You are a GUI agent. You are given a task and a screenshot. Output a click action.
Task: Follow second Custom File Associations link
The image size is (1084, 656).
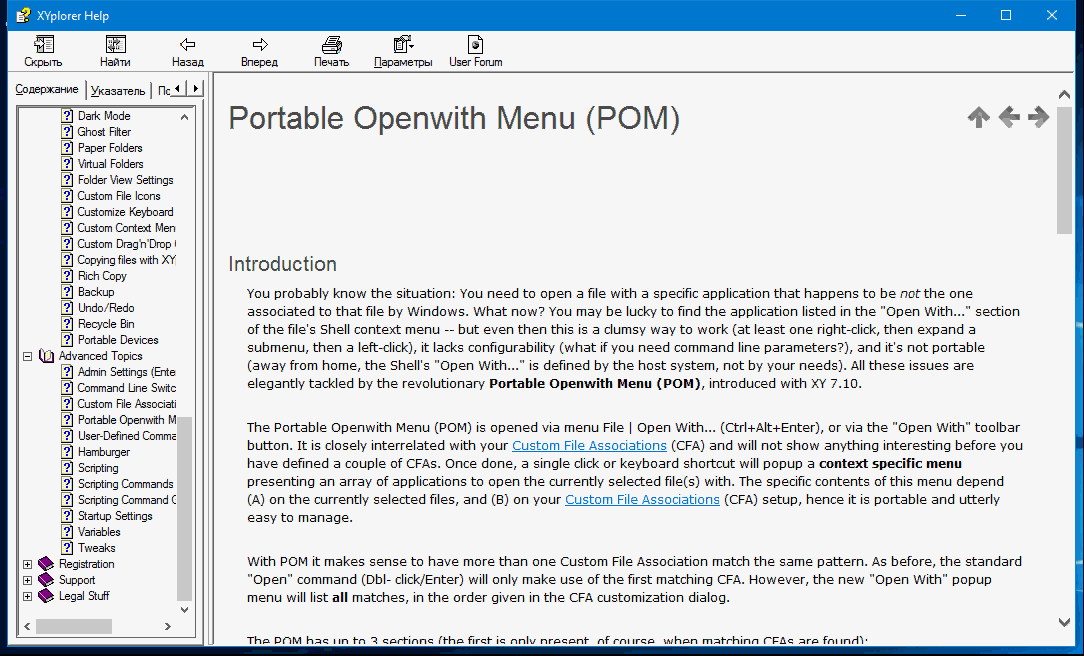(x=642, y=499)
